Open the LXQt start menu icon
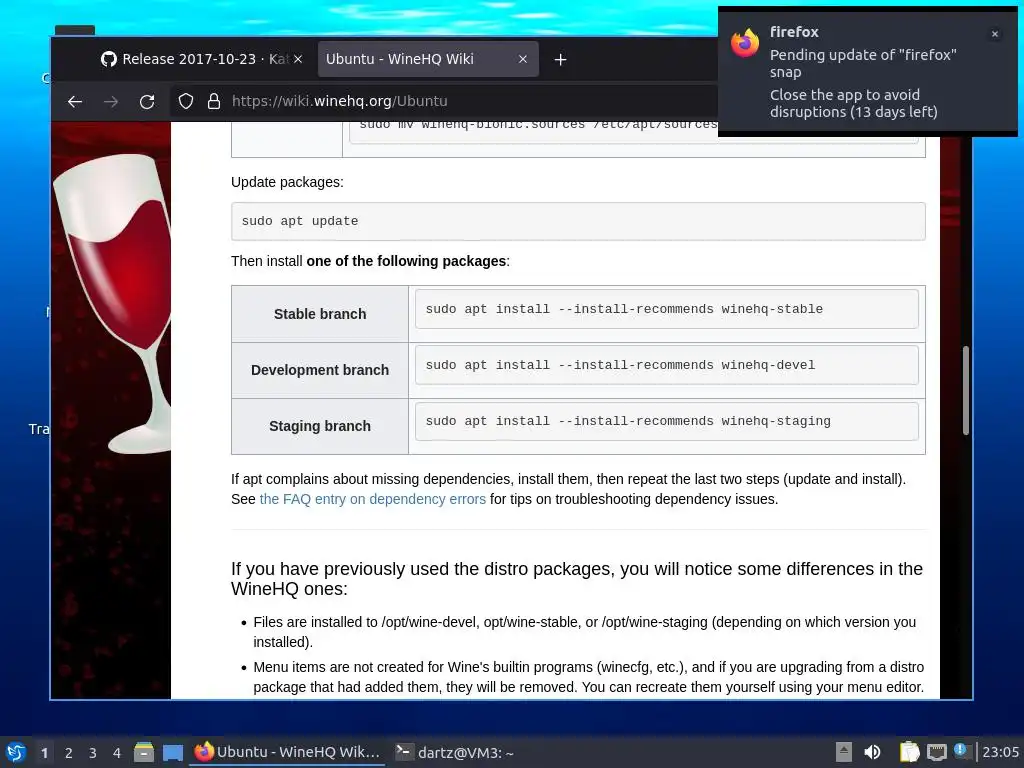Screen dimensions: 1024x768 16,752
